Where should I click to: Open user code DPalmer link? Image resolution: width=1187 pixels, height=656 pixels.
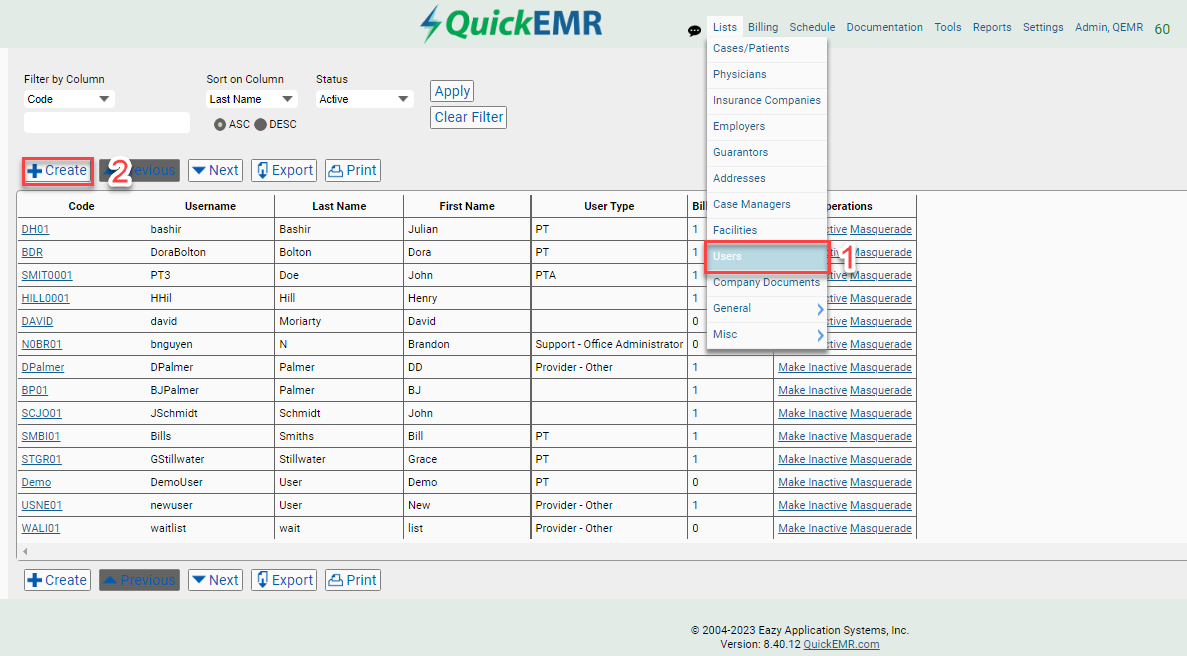(x=43, y=367)
